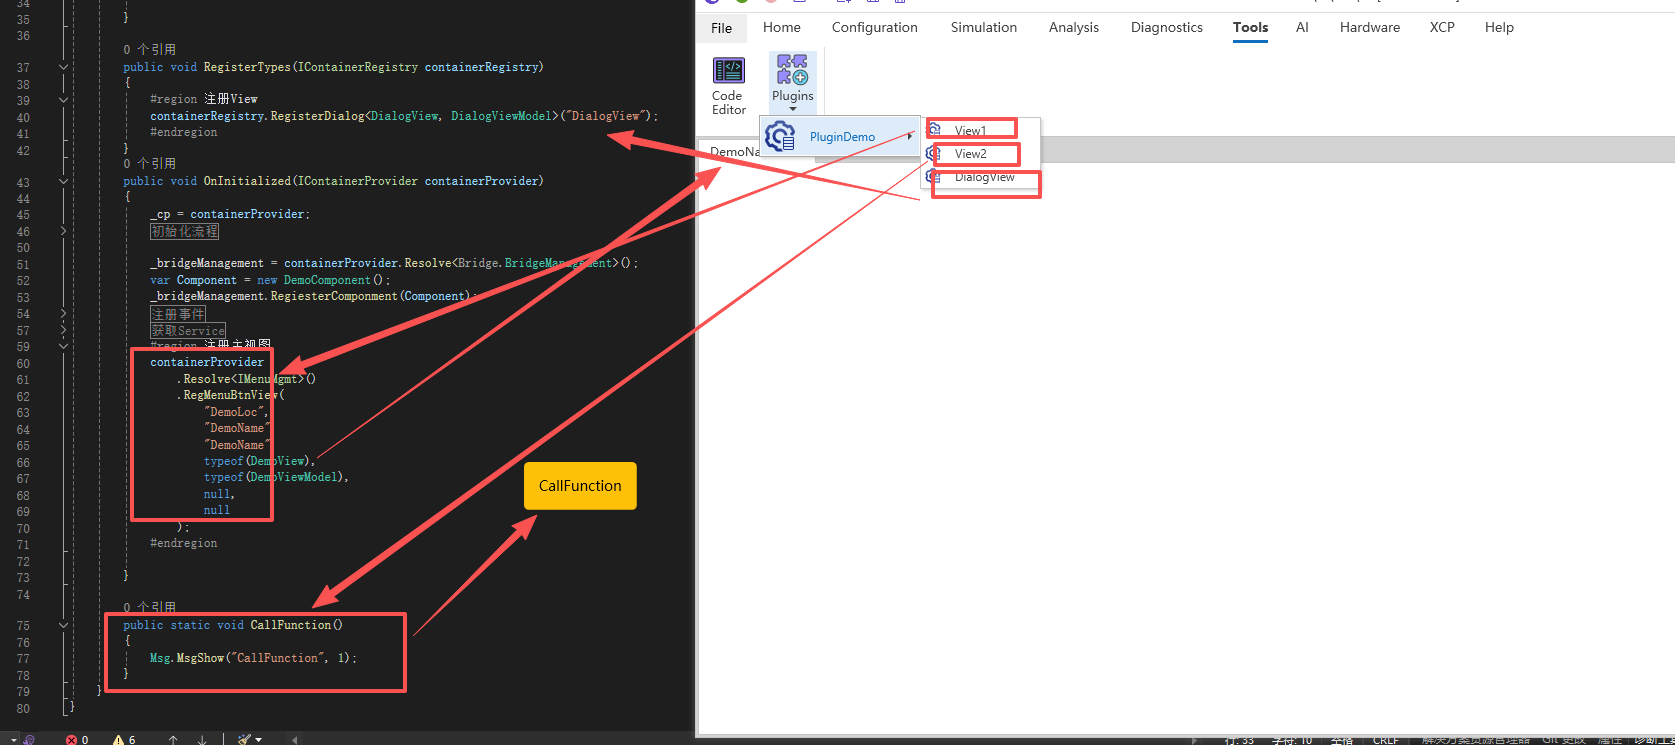Open the File menu
The image size is (1675, 745).
point(721,28)
